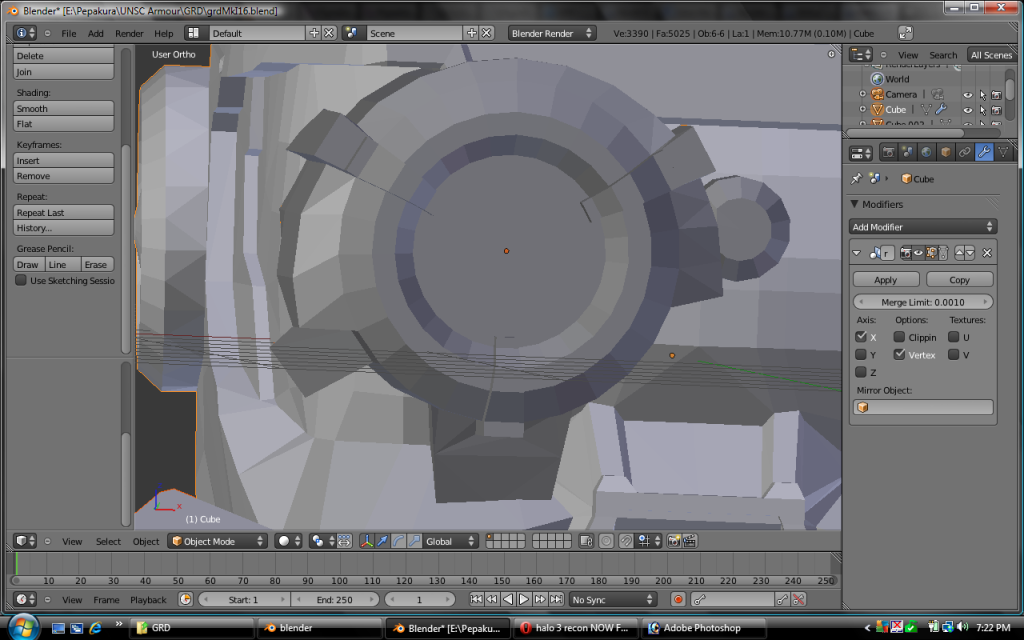Expand the Camera item in the outliner
1024x640 pixels.
click(x=863, y=94)
